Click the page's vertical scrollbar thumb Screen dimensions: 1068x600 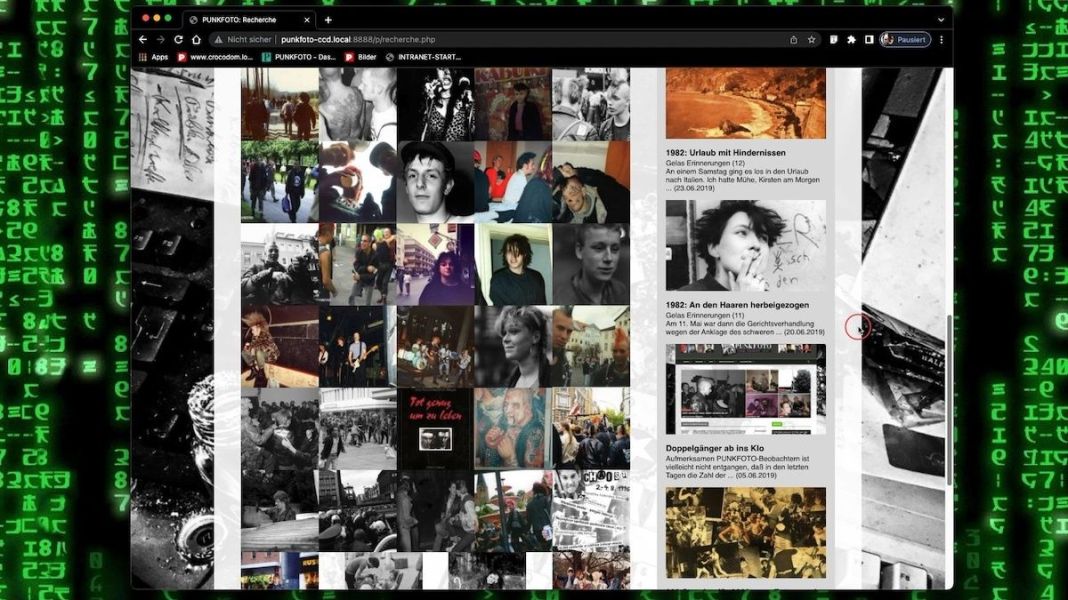coord(948,400)
